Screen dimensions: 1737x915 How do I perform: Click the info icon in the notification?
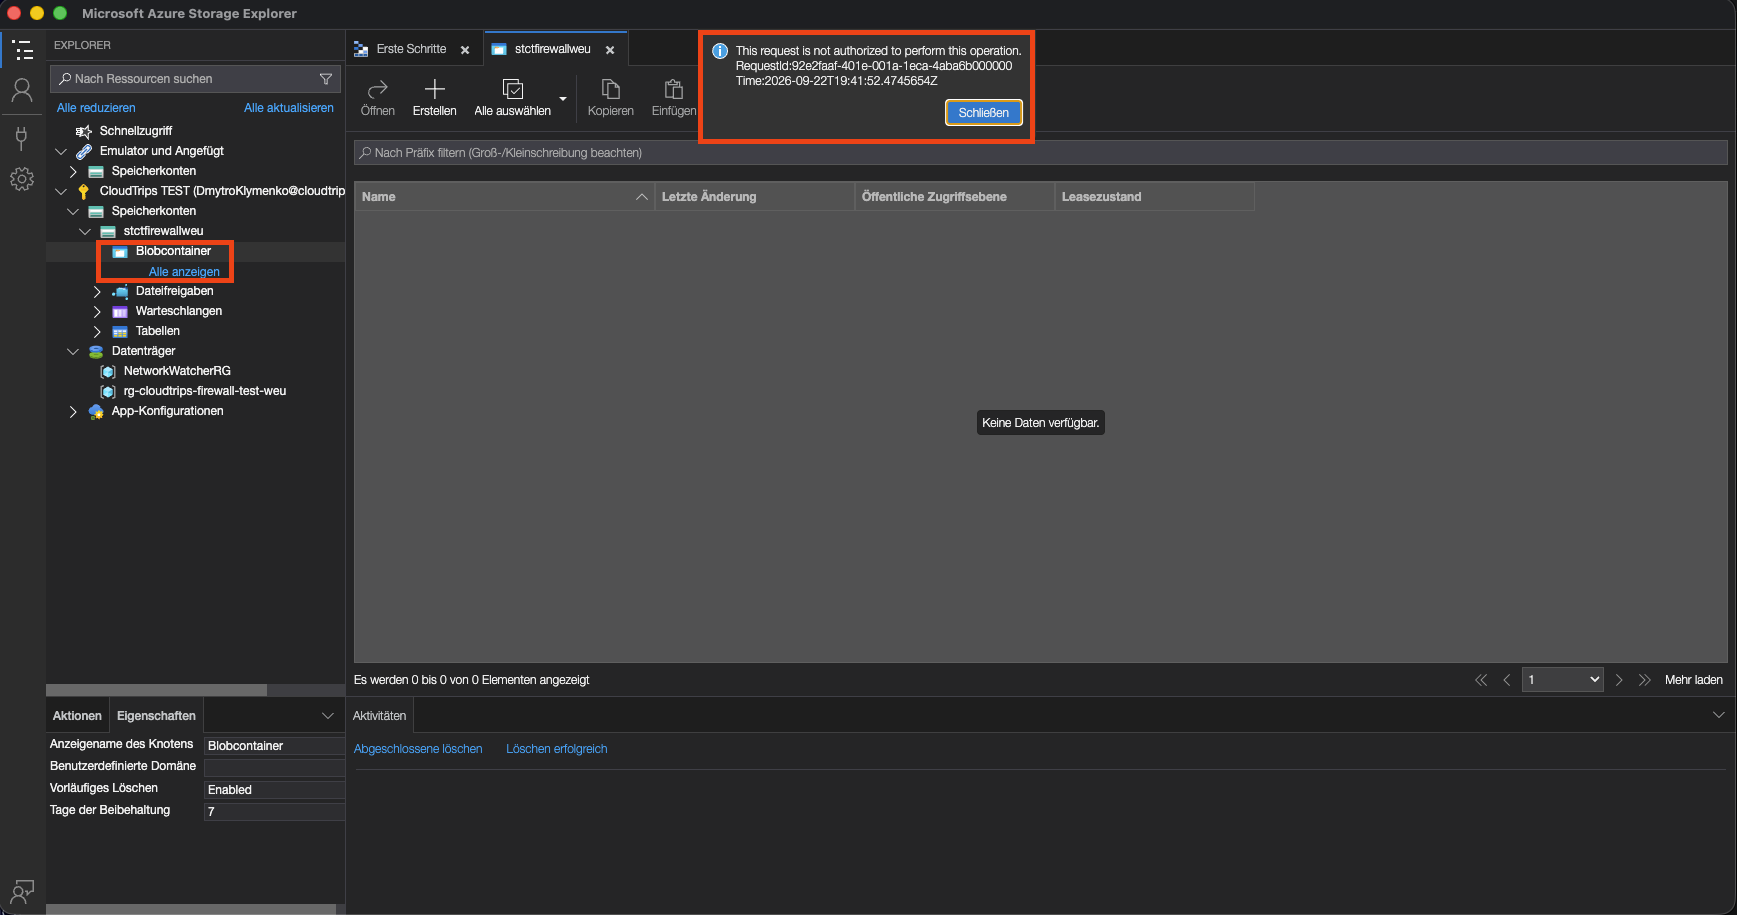[x=719, y=51]
